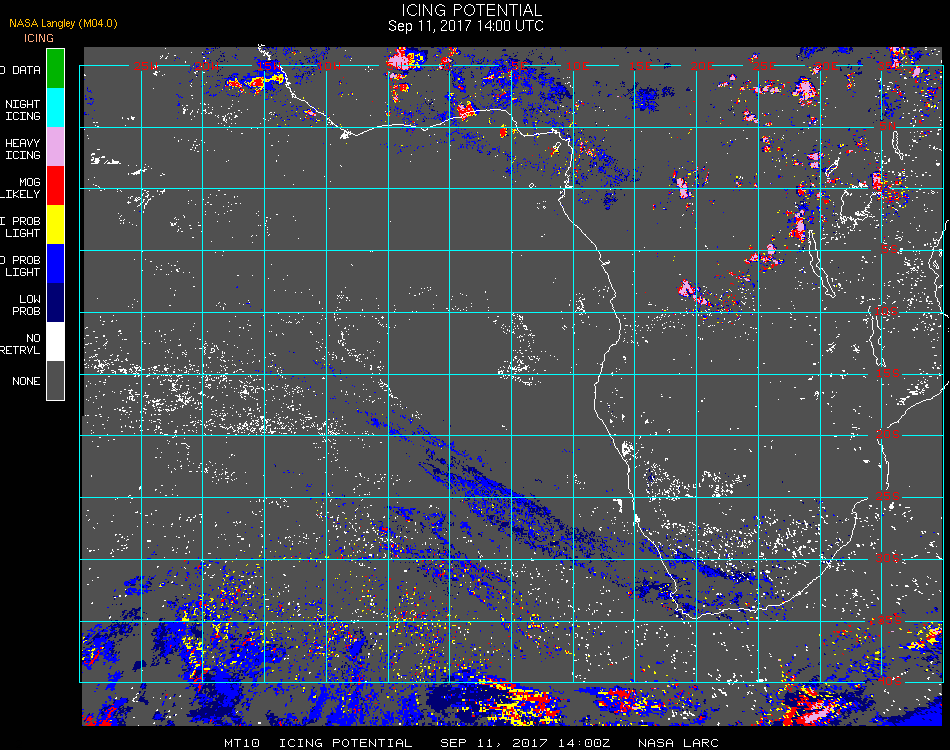The height and width of the screenshot is (750, 950).
Task: Click the '20S' latitude label
Action: [888, 434]
